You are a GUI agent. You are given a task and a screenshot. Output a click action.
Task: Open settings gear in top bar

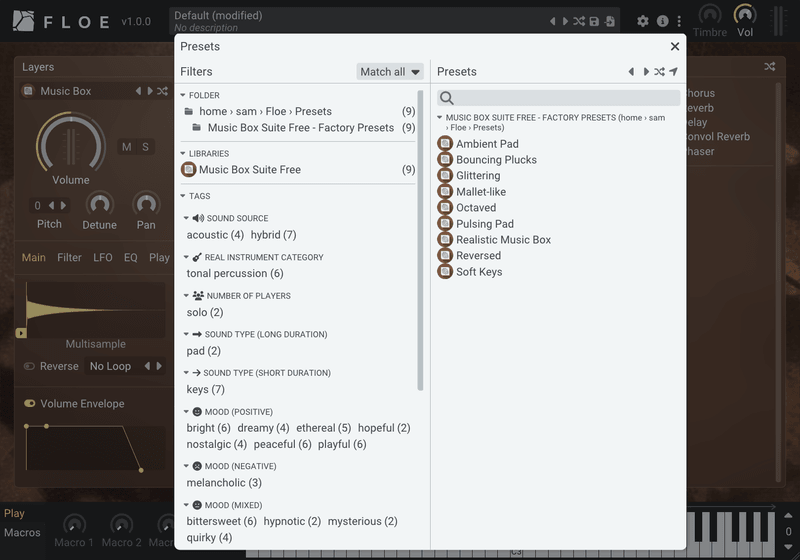pos(643,21)
